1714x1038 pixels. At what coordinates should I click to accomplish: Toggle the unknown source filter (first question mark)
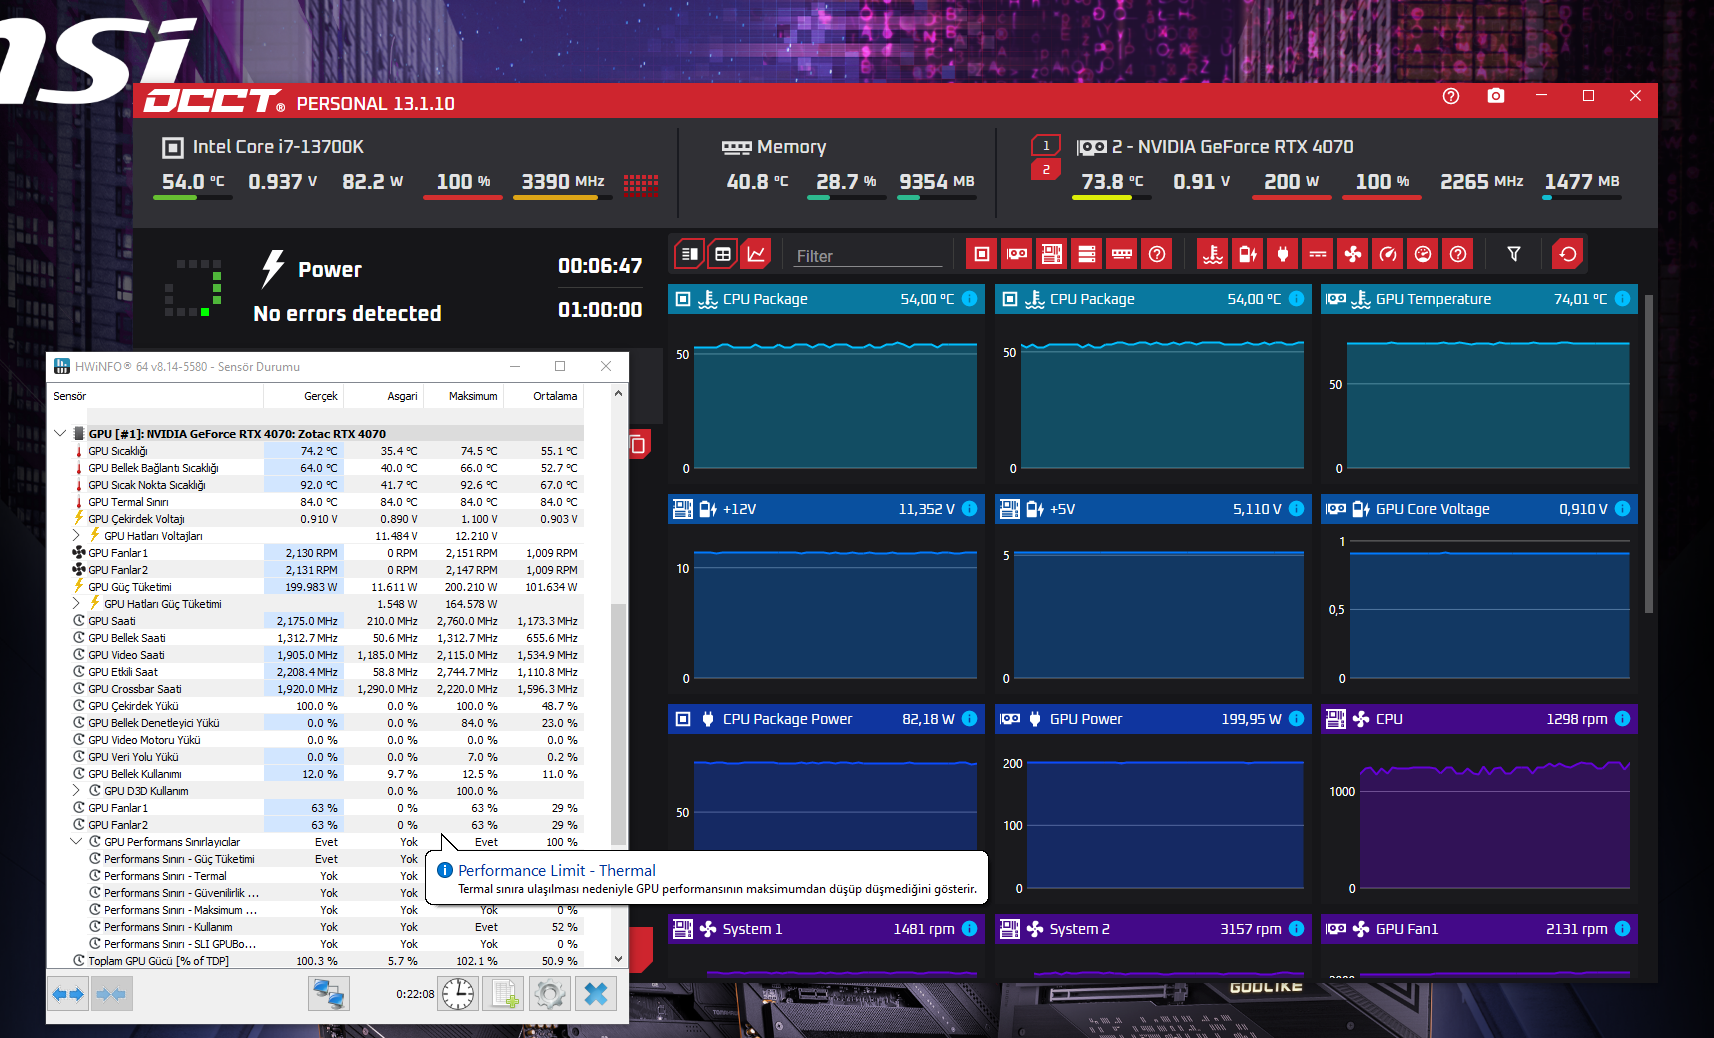tap(1157, 254)
